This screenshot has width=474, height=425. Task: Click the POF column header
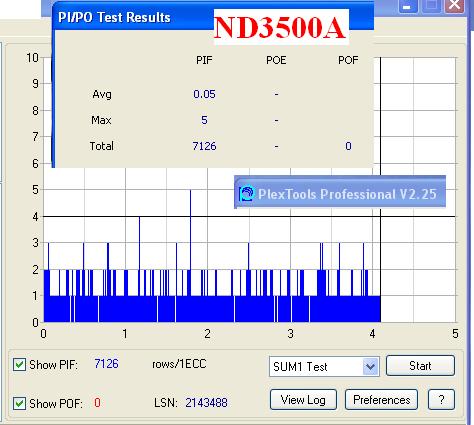click(348, 60)
